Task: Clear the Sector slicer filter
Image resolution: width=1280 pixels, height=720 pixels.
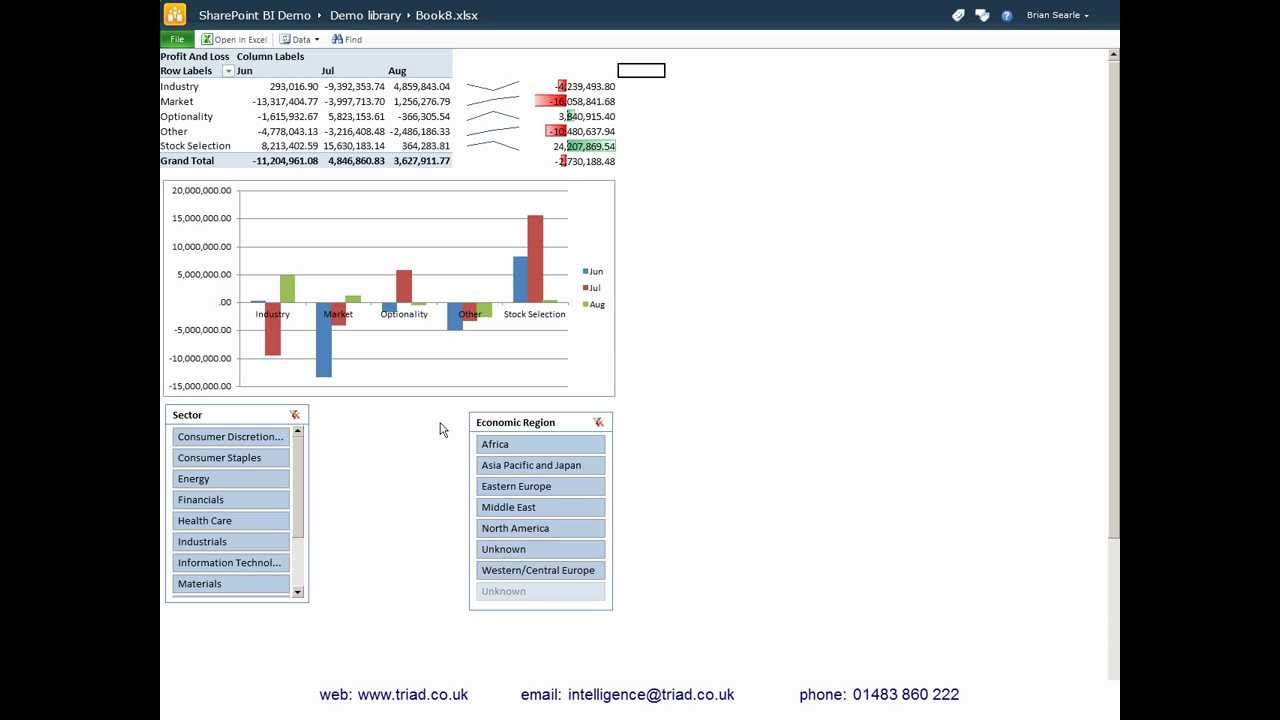Action: (294, 414)
